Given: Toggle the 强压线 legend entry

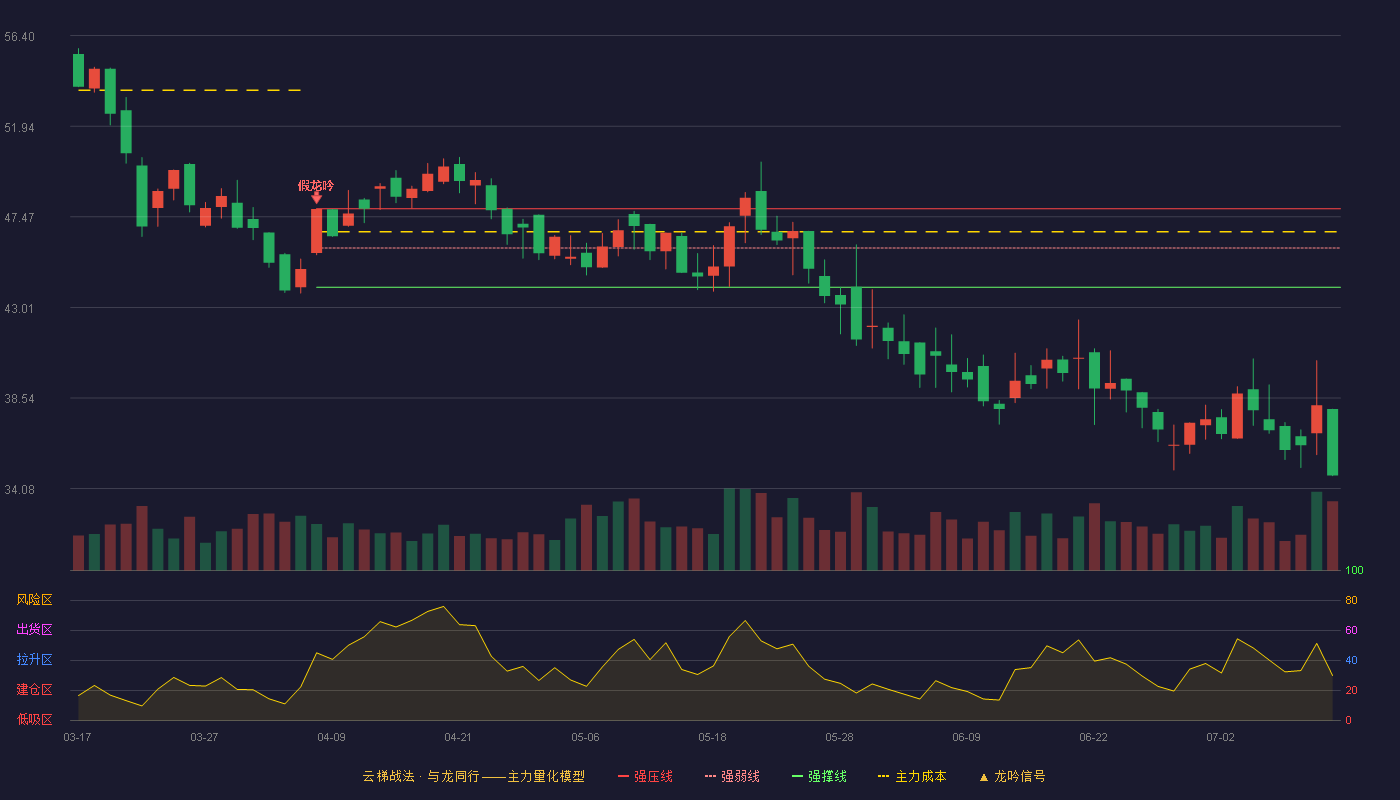Looking at the screenshot, I should (x=645, y=776).
